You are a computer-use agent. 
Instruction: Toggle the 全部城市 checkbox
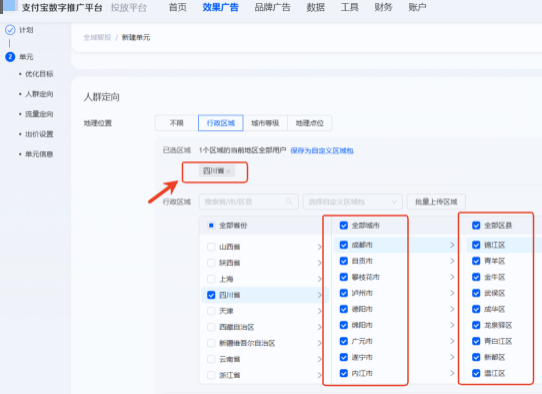coord(344,225)
